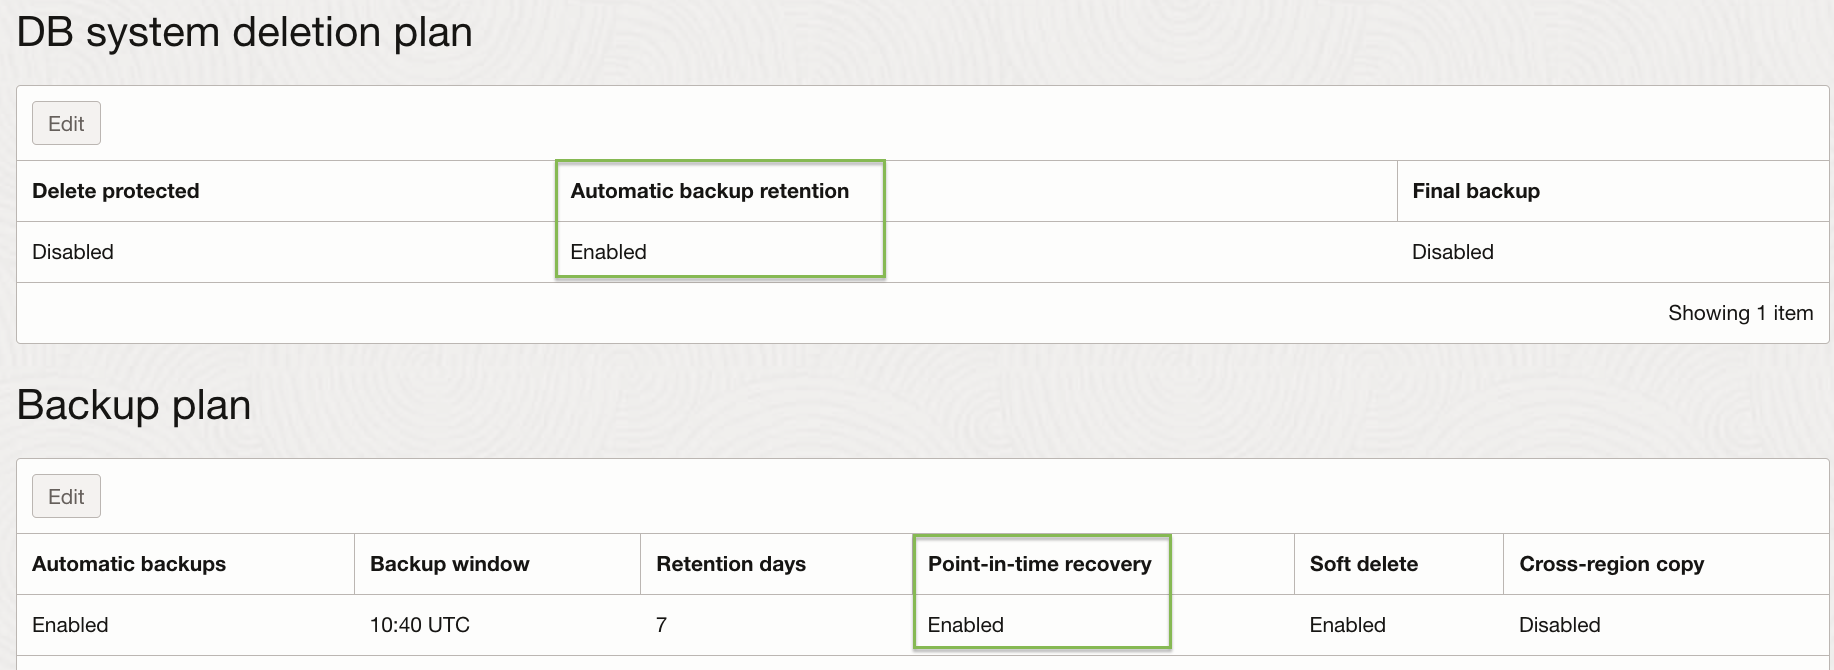The image size is (1834, 670).
Task: Select the Final backup column header
Action: [1476, 191]
